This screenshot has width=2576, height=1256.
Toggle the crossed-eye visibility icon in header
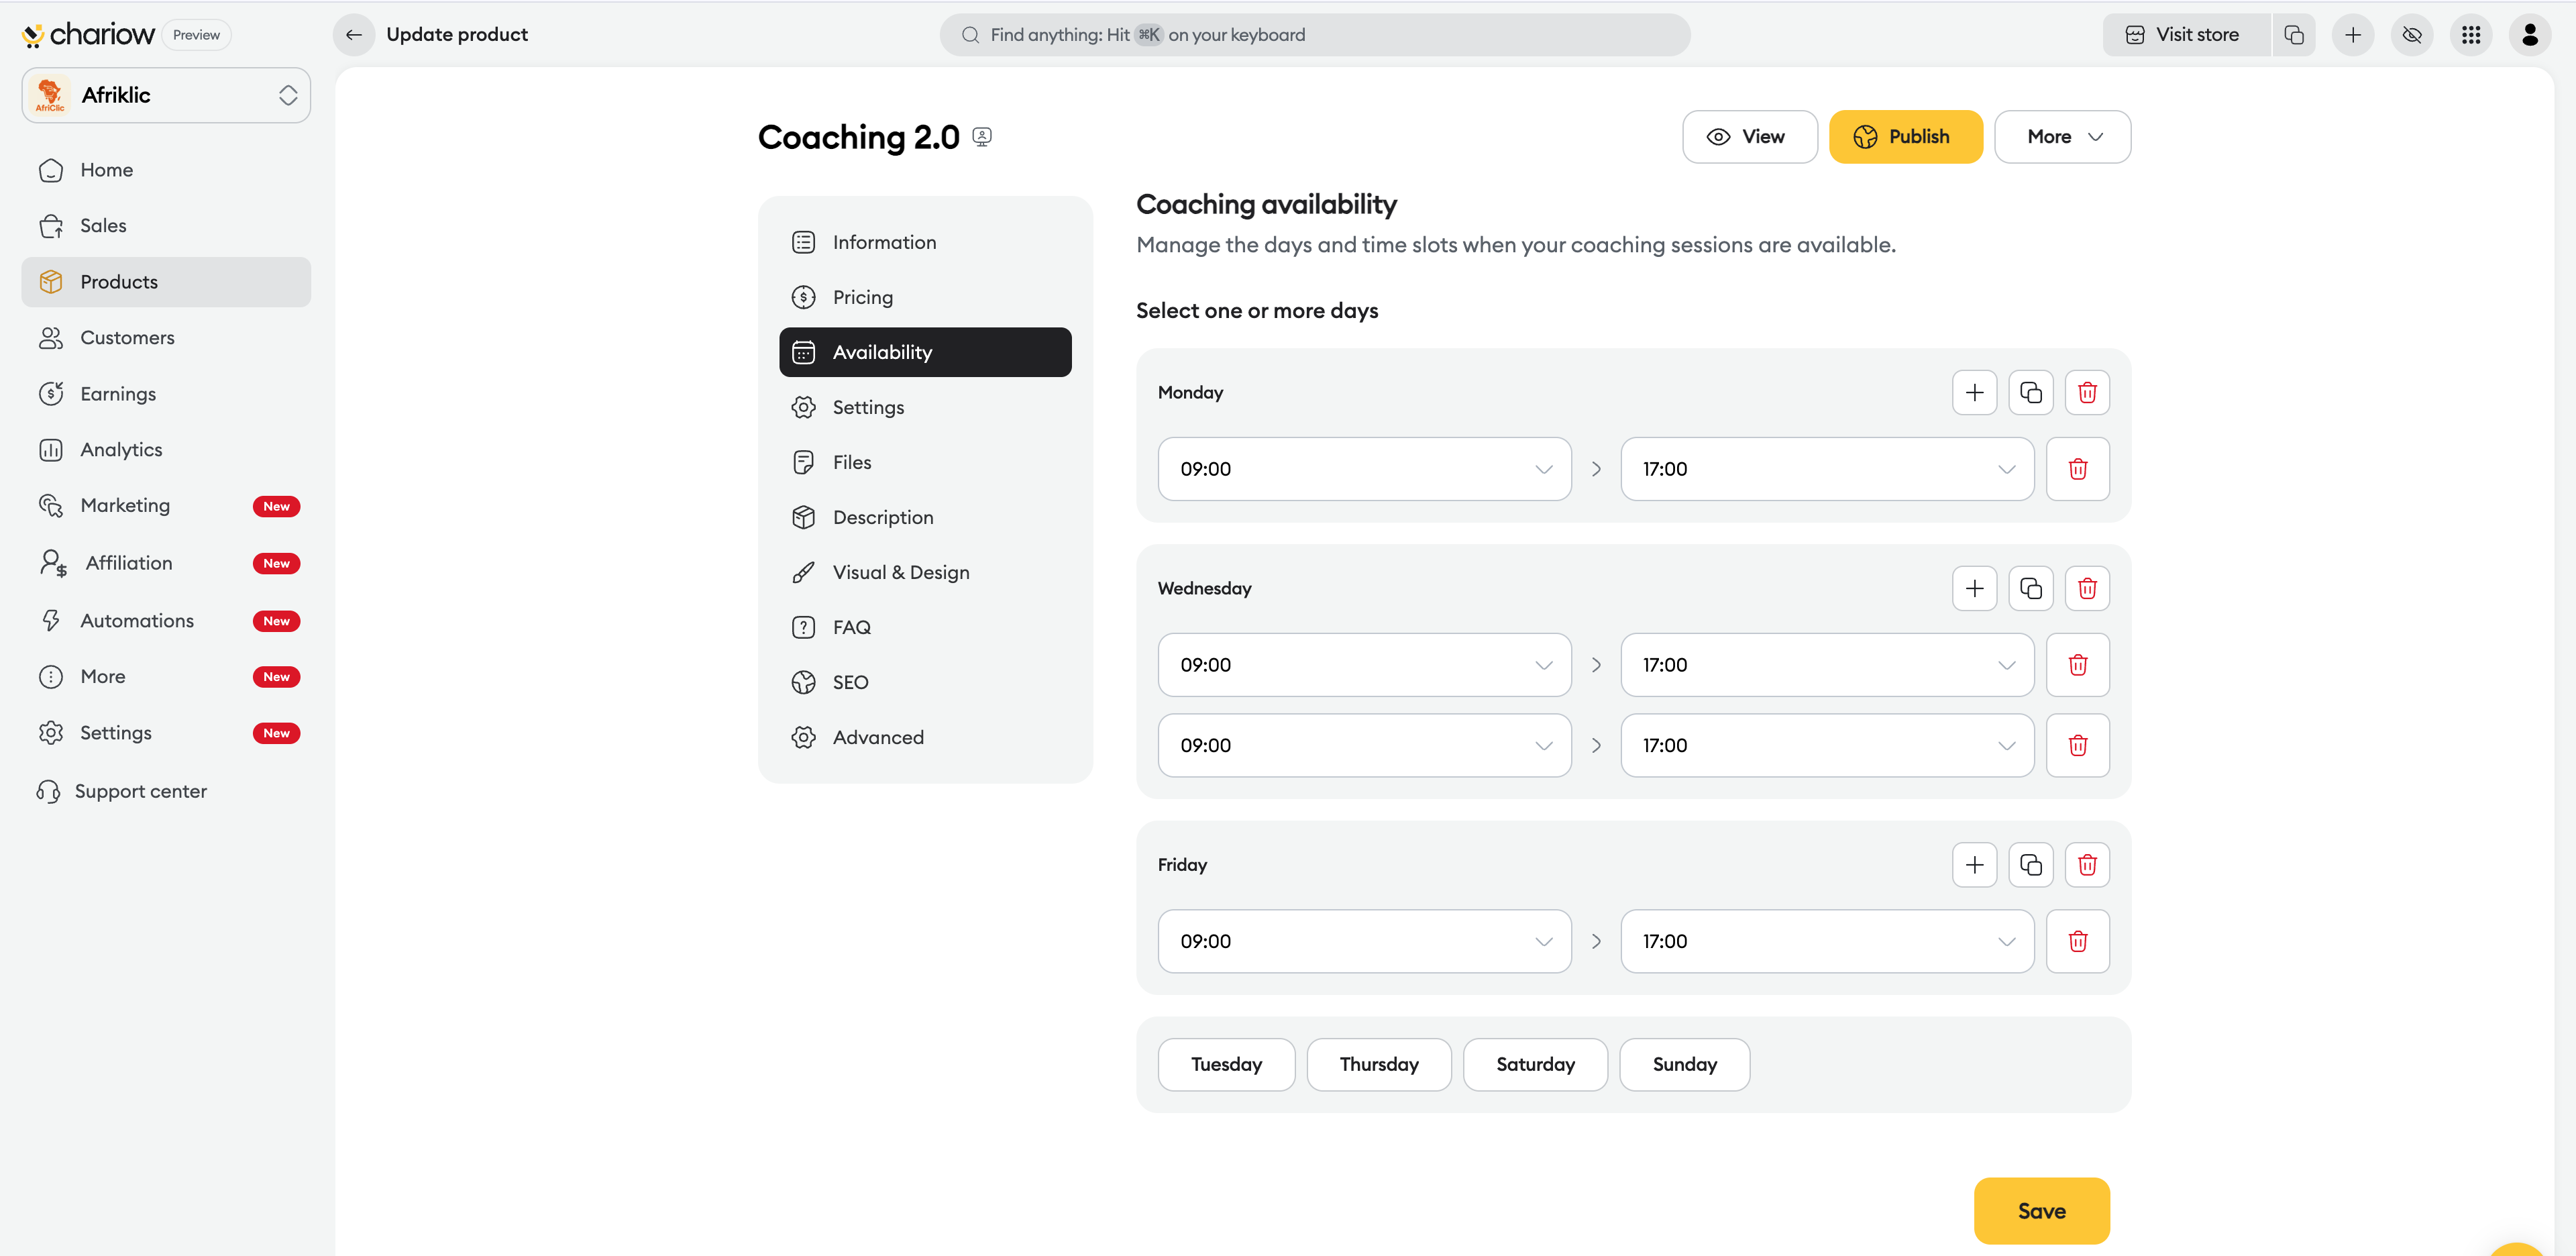coord(2411,34)
